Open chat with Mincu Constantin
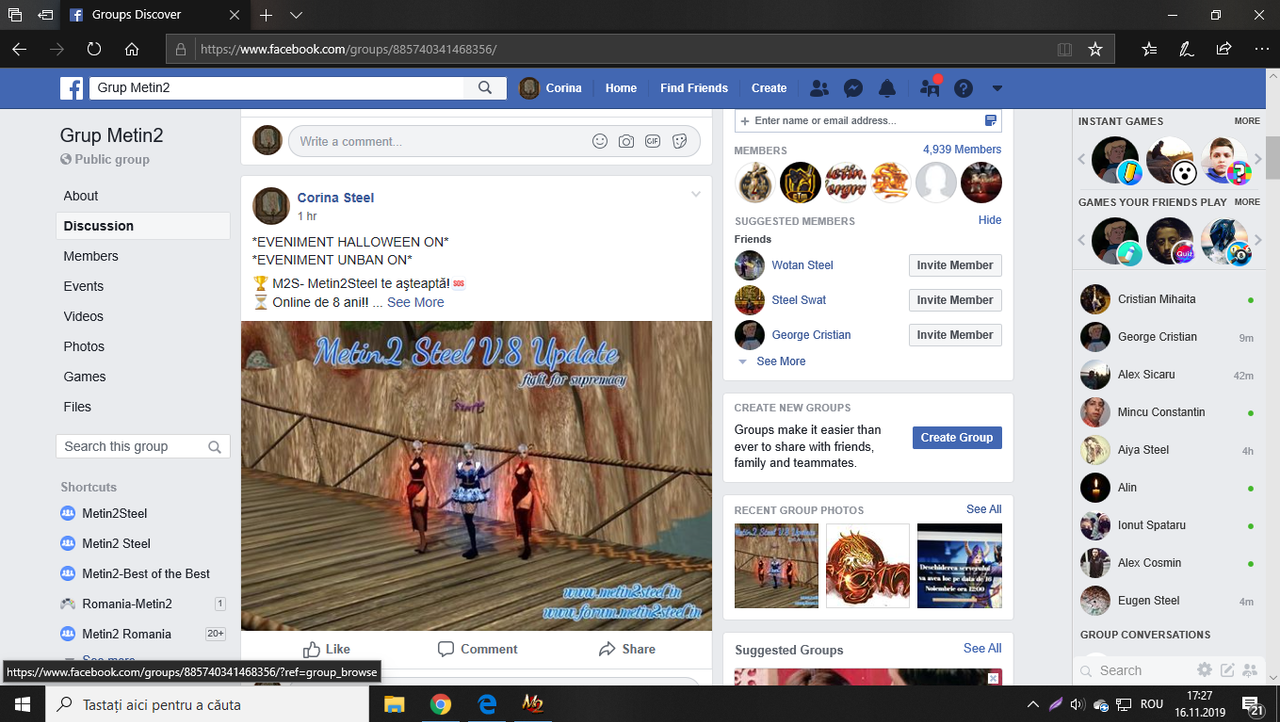1280x722 pixels. [x=1168, y=412]
